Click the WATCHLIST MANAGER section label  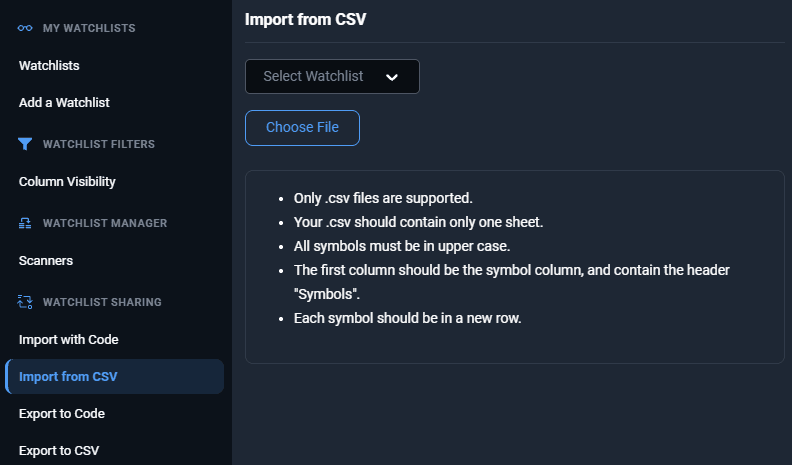(105, 223)
